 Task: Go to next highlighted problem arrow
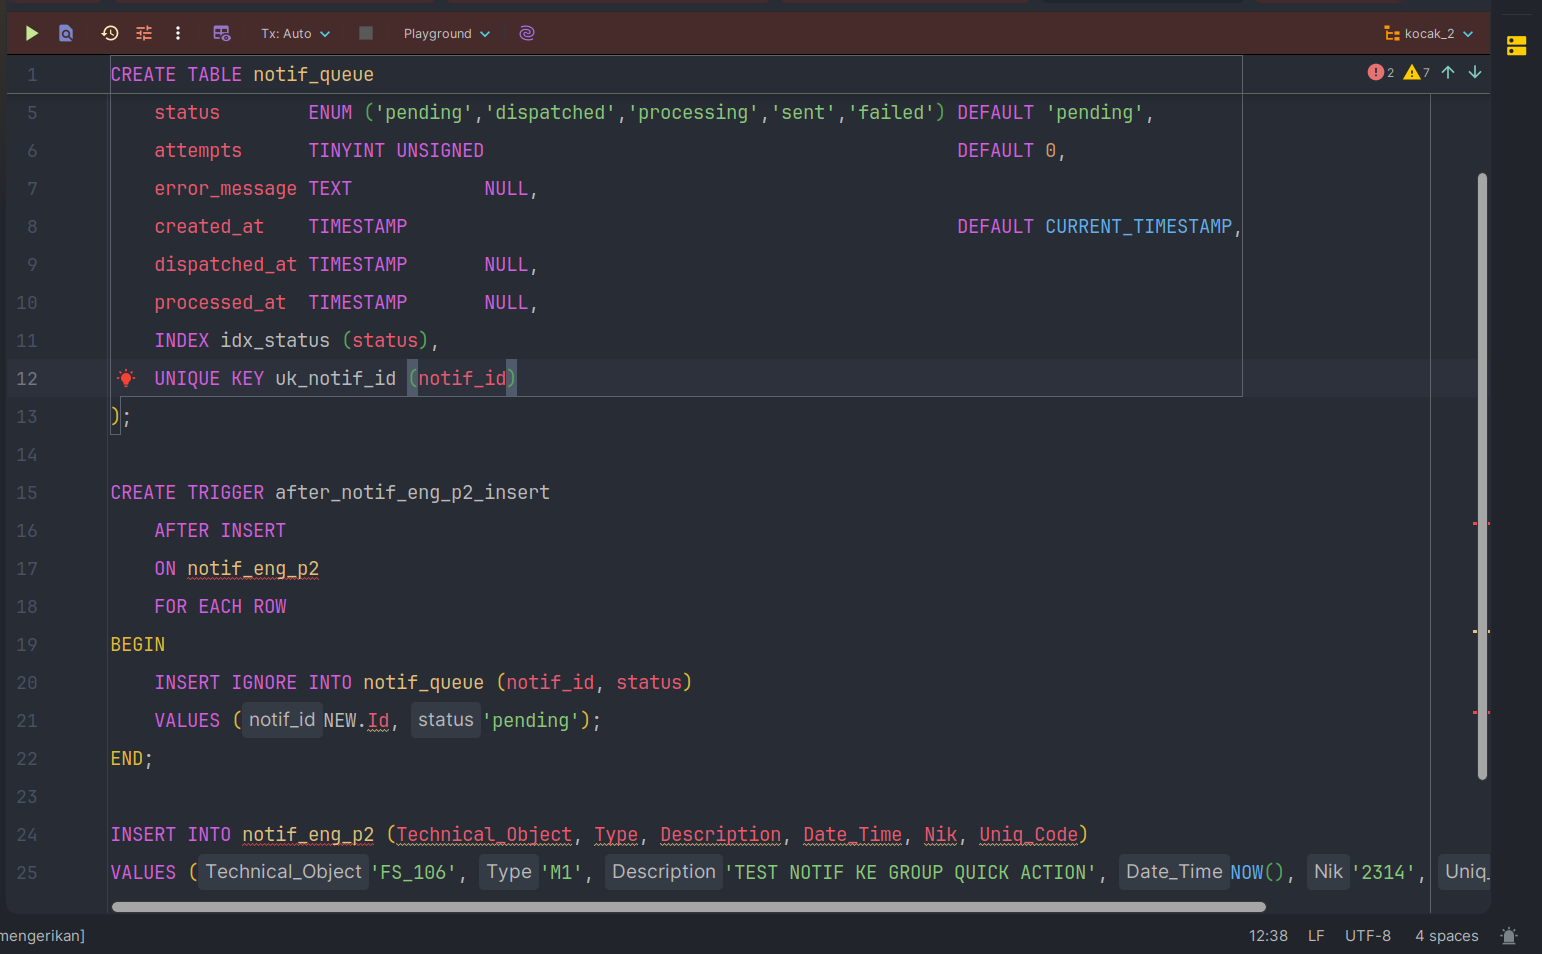coord(1475,72)
